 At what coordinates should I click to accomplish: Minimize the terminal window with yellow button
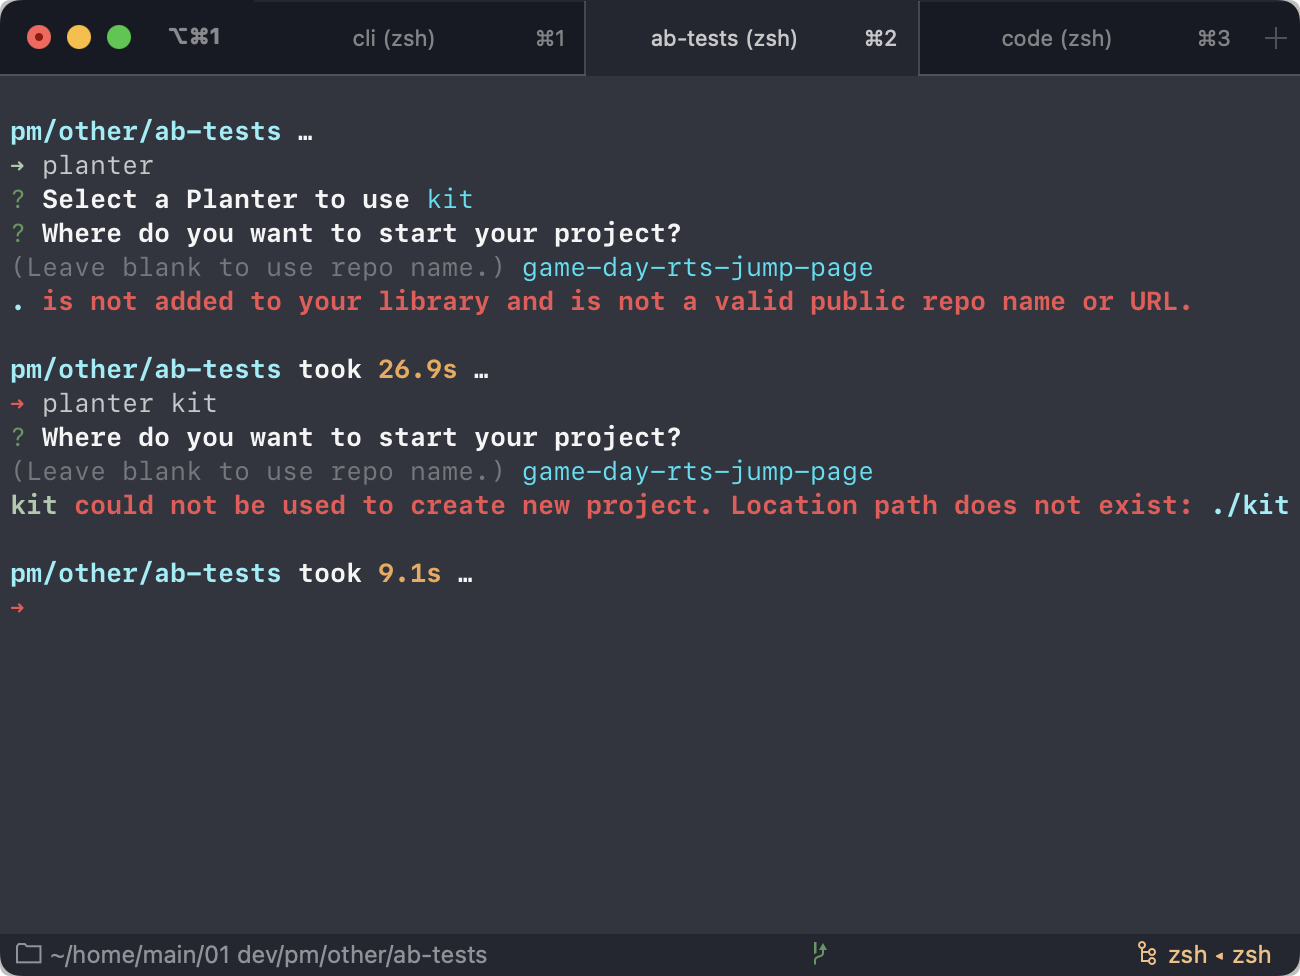click(x=79, y=37)
